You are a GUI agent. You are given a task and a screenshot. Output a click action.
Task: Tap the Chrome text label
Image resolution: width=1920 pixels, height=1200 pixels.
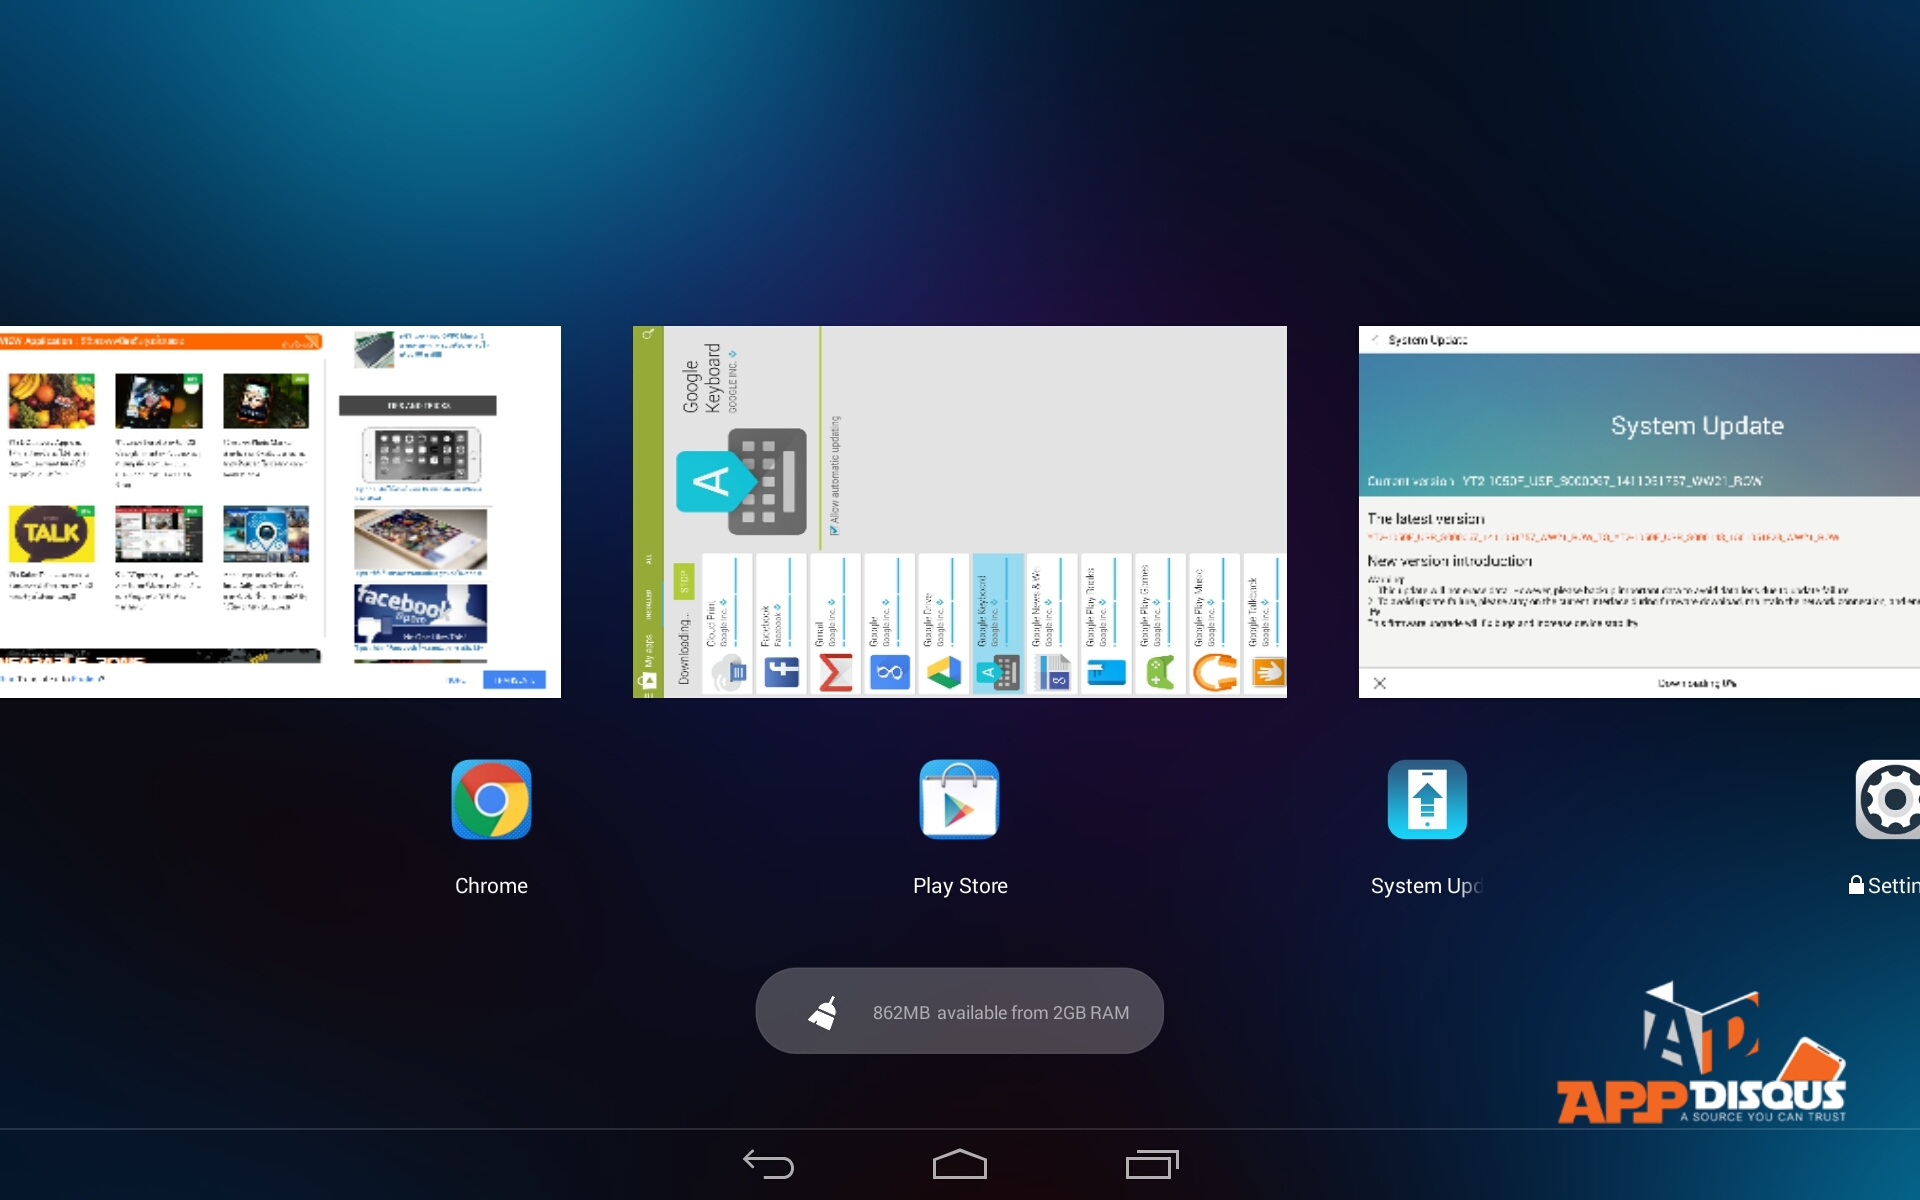point(491,886)
